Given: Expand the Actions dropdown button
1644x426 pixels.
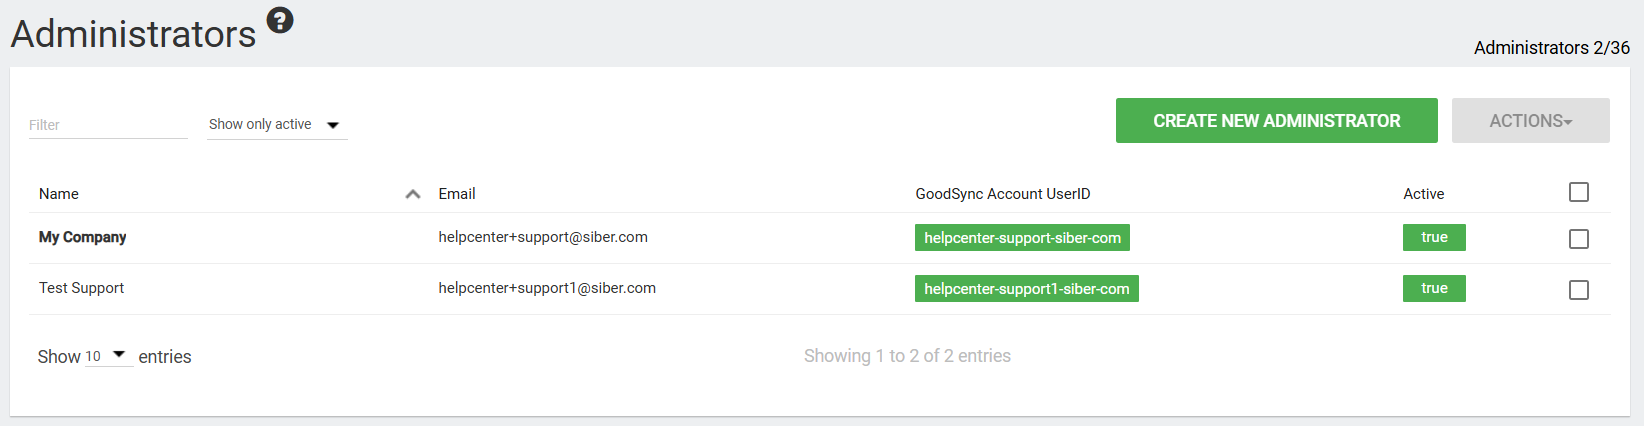Looking at the screenshot, I should [x=1530, y=121].
